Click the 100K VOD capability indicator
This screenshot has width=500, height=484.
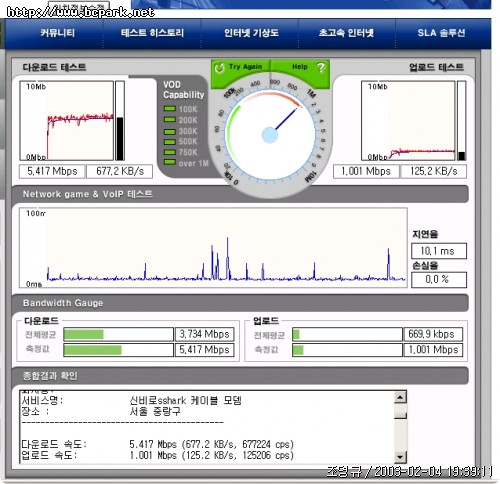(170, 109)
